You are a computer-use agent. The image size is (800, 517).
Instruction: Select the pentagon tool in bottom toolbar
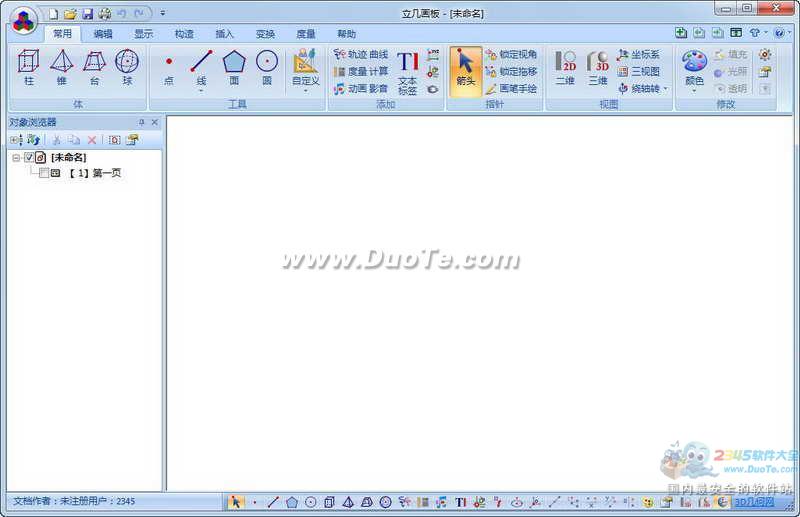292,502
